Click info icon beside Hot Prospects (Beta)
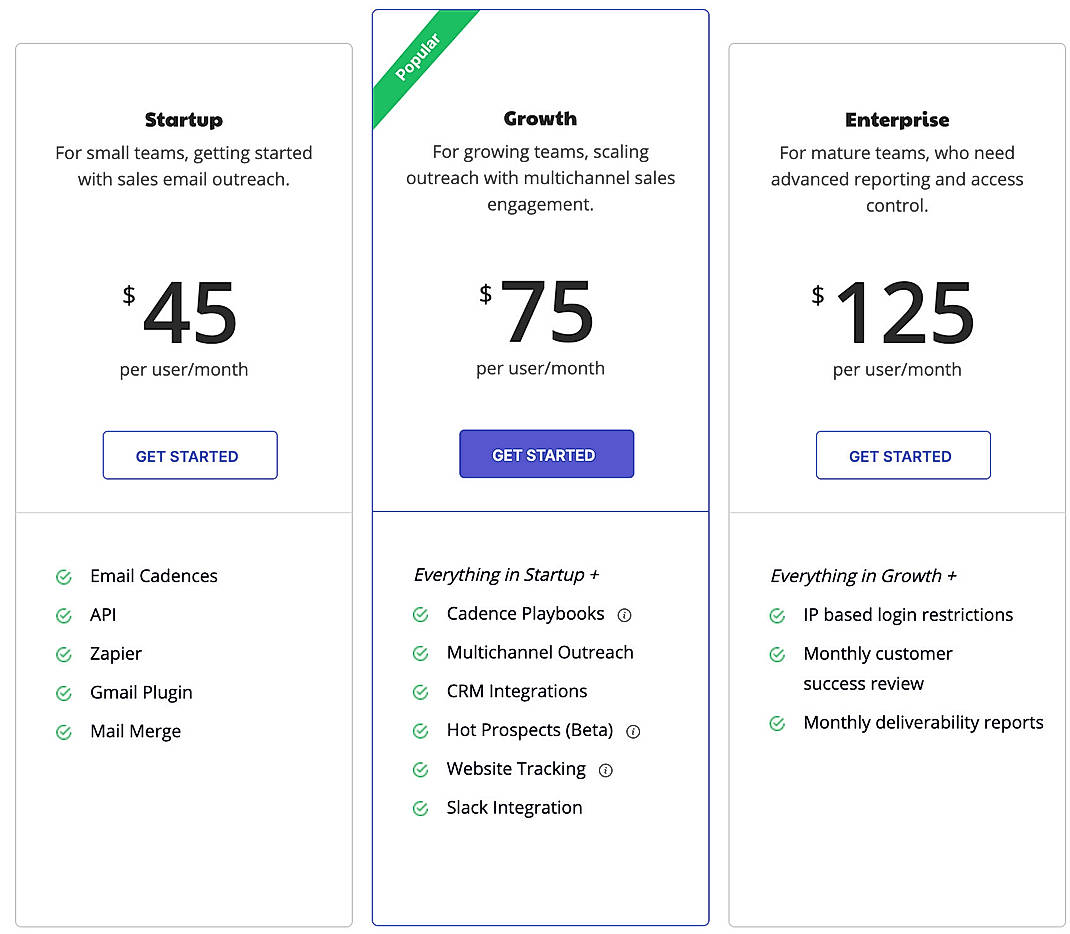 (633, 731)
